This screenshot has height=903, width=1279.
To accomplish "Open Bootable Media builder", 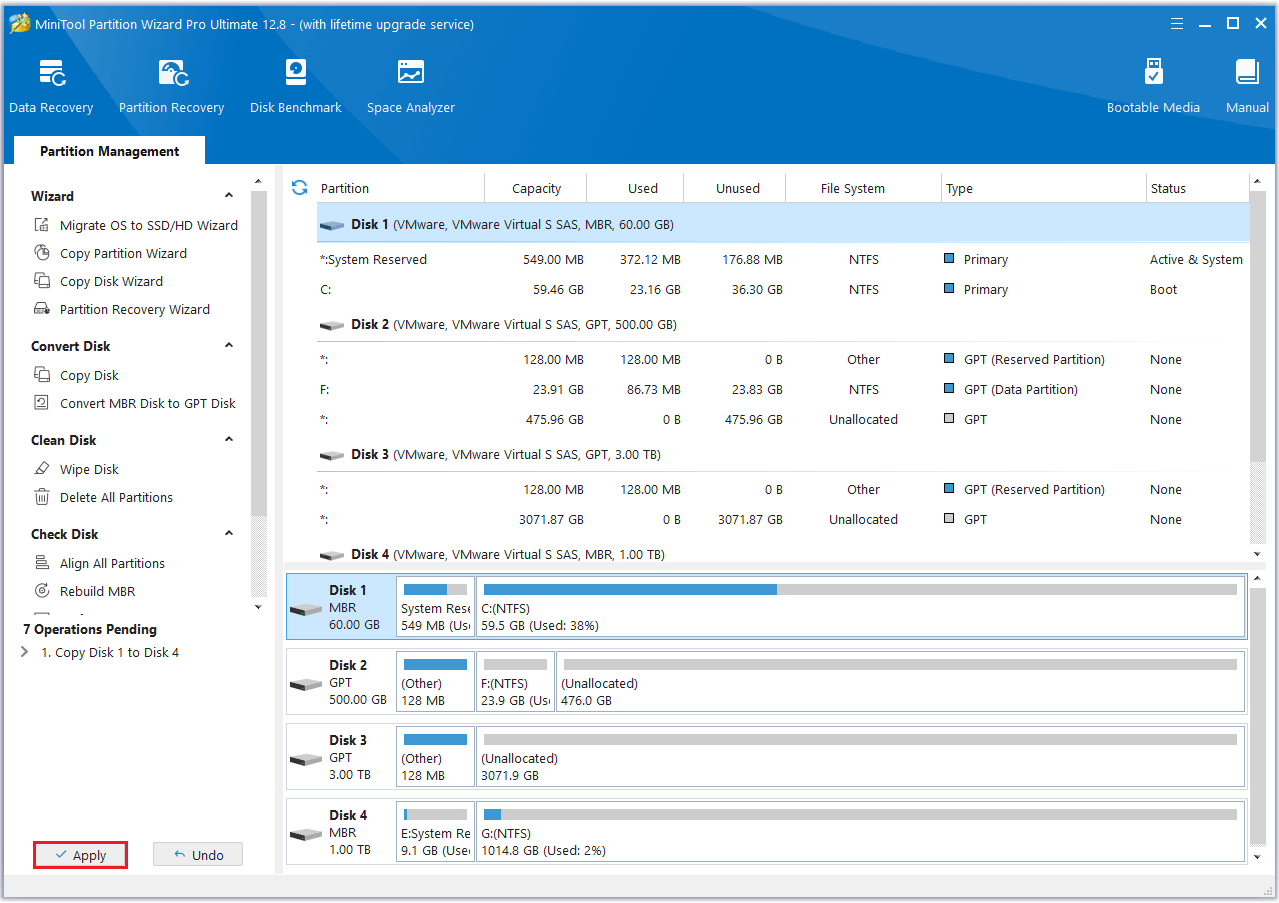I will point(1153,86).
